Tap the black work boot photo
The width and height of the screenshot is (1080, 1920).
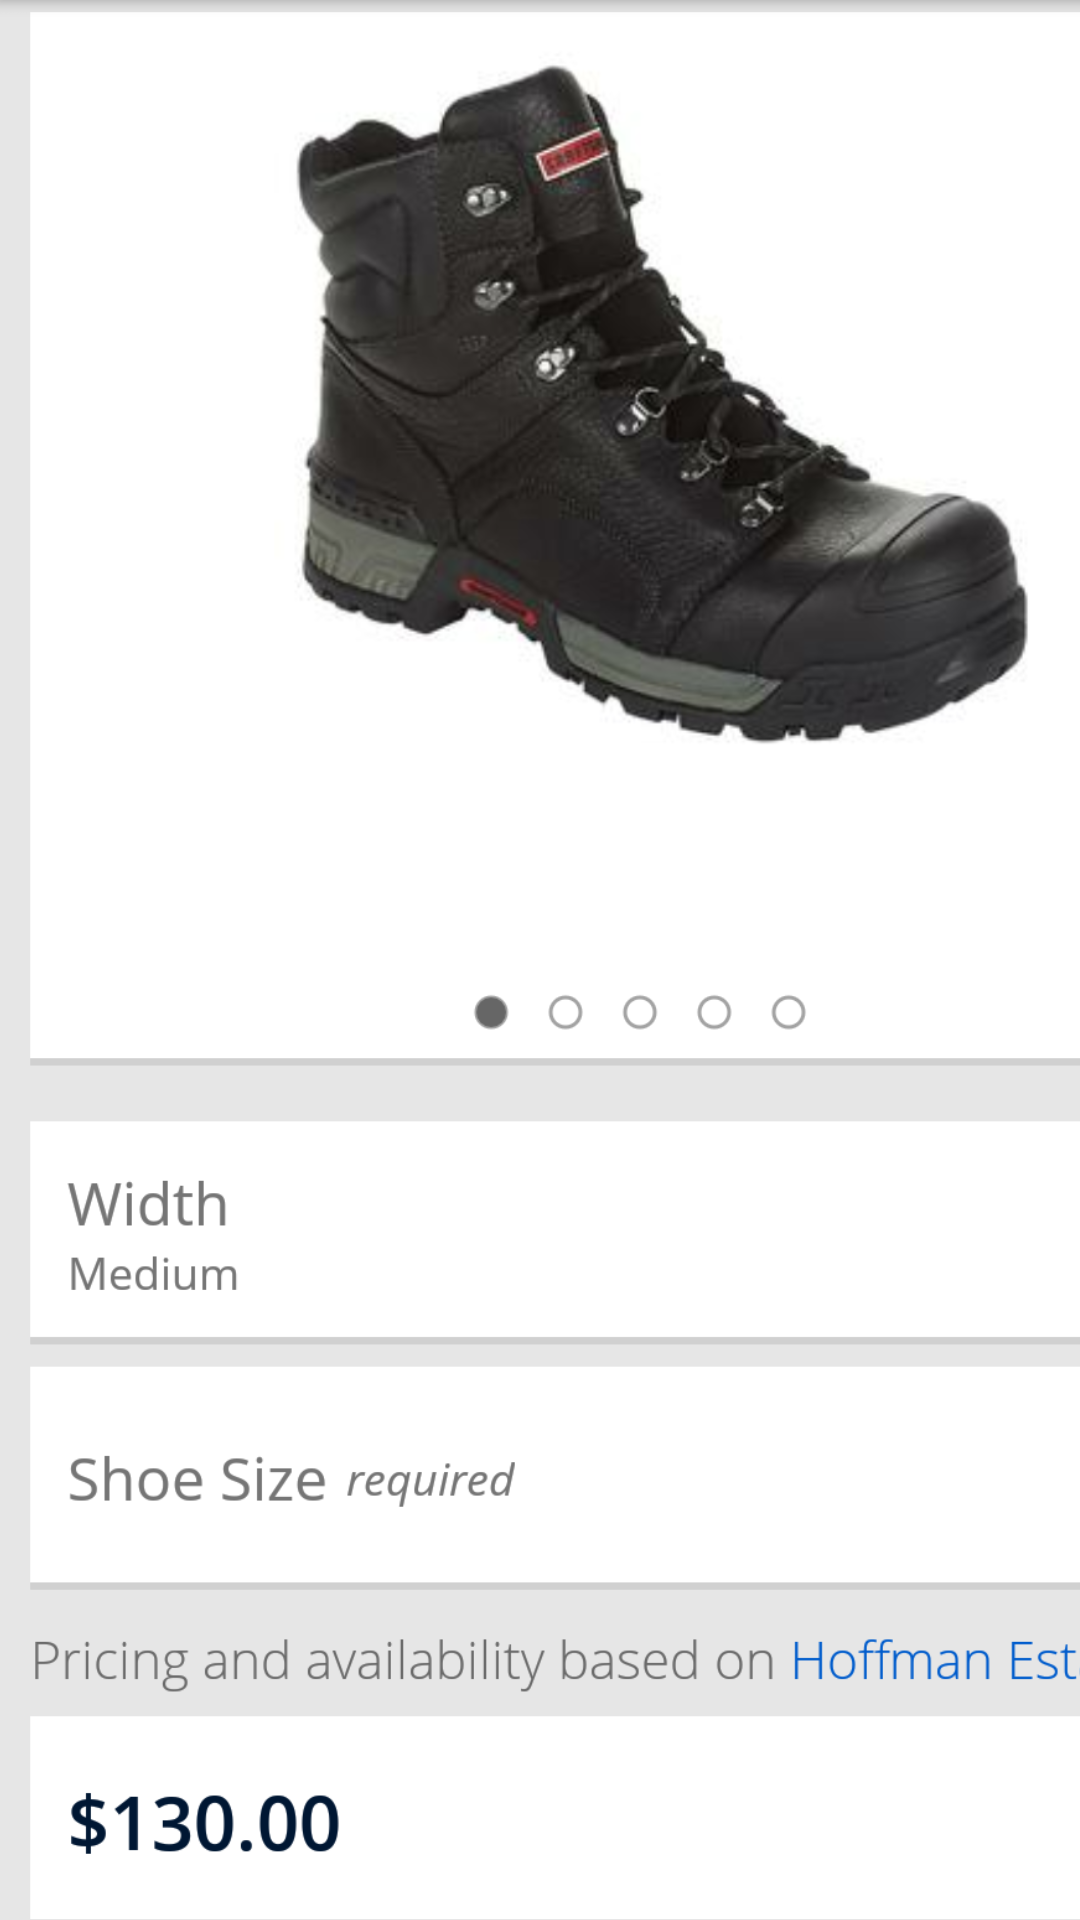(660, 405)
